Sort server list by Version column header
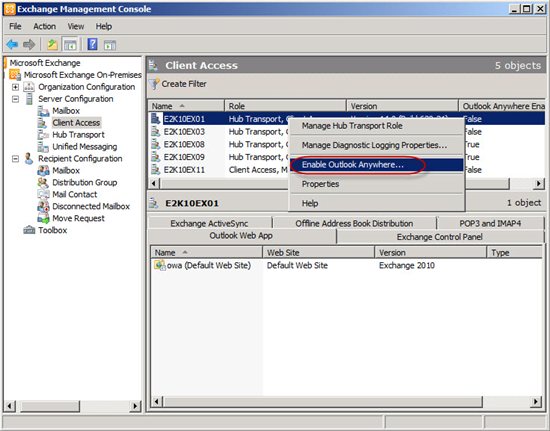The image size is (550, 431). tap(402, 106)
